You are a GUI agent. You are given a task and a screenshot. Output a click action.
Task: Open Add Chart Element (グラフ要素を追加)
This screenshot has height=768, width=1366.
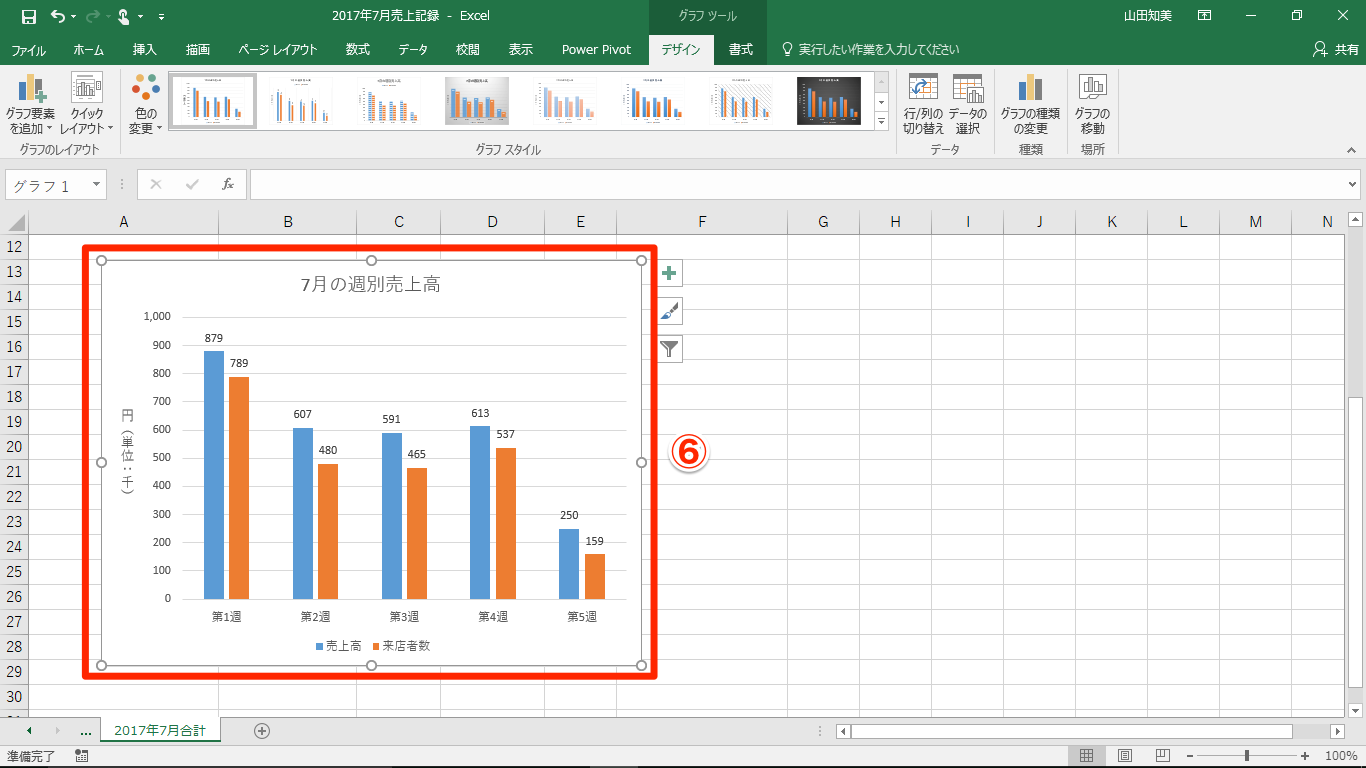click(x=30, y=105)
